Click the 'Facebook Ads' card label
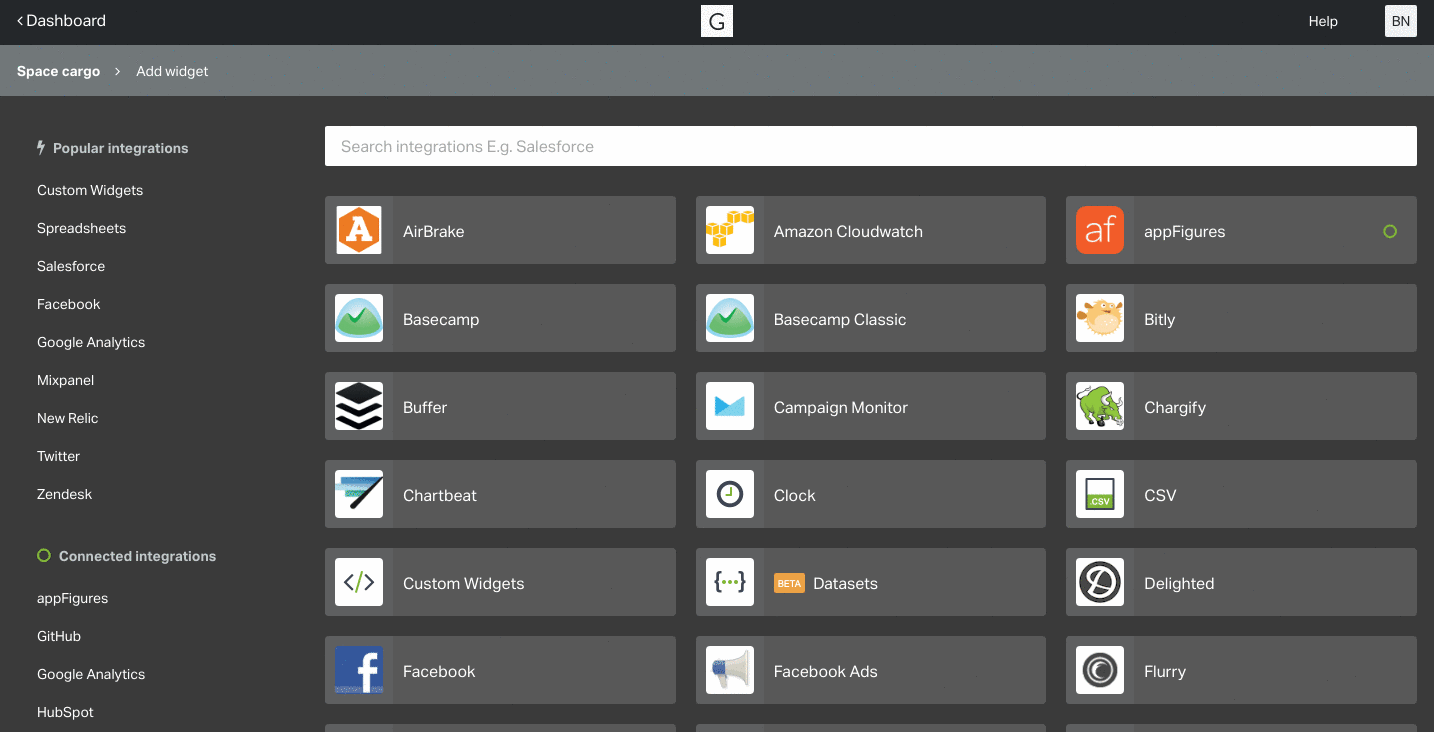 (826, 671)
